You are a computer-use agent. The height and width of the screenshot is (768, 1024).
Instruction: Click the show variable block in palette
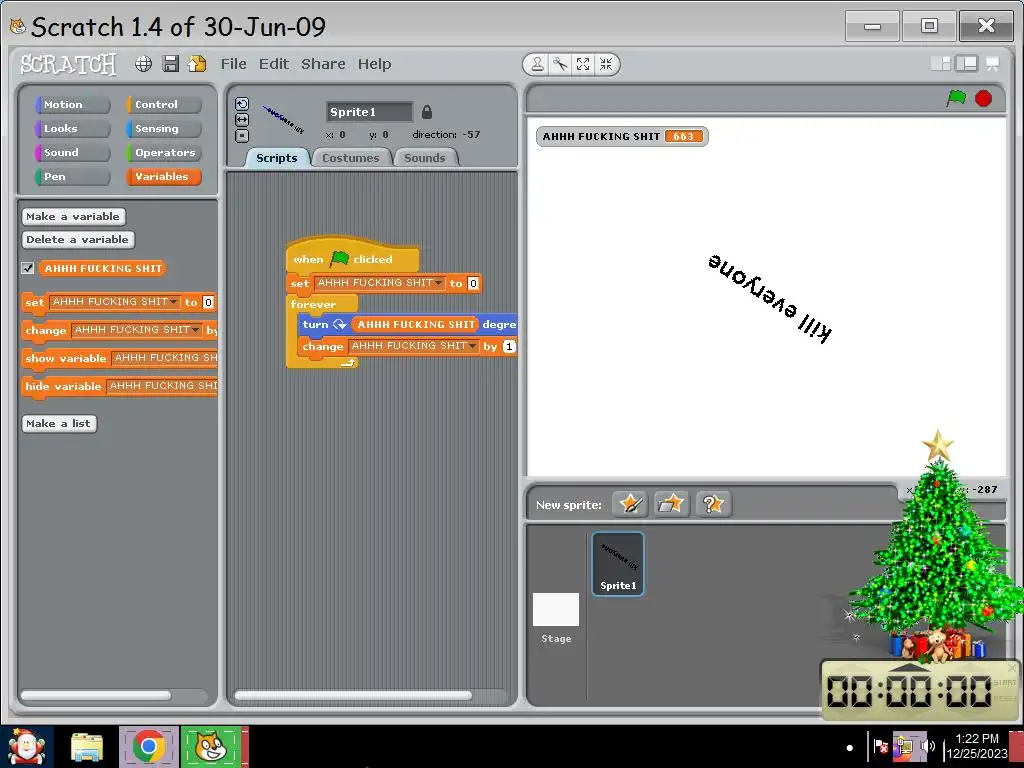click(120, 359)
